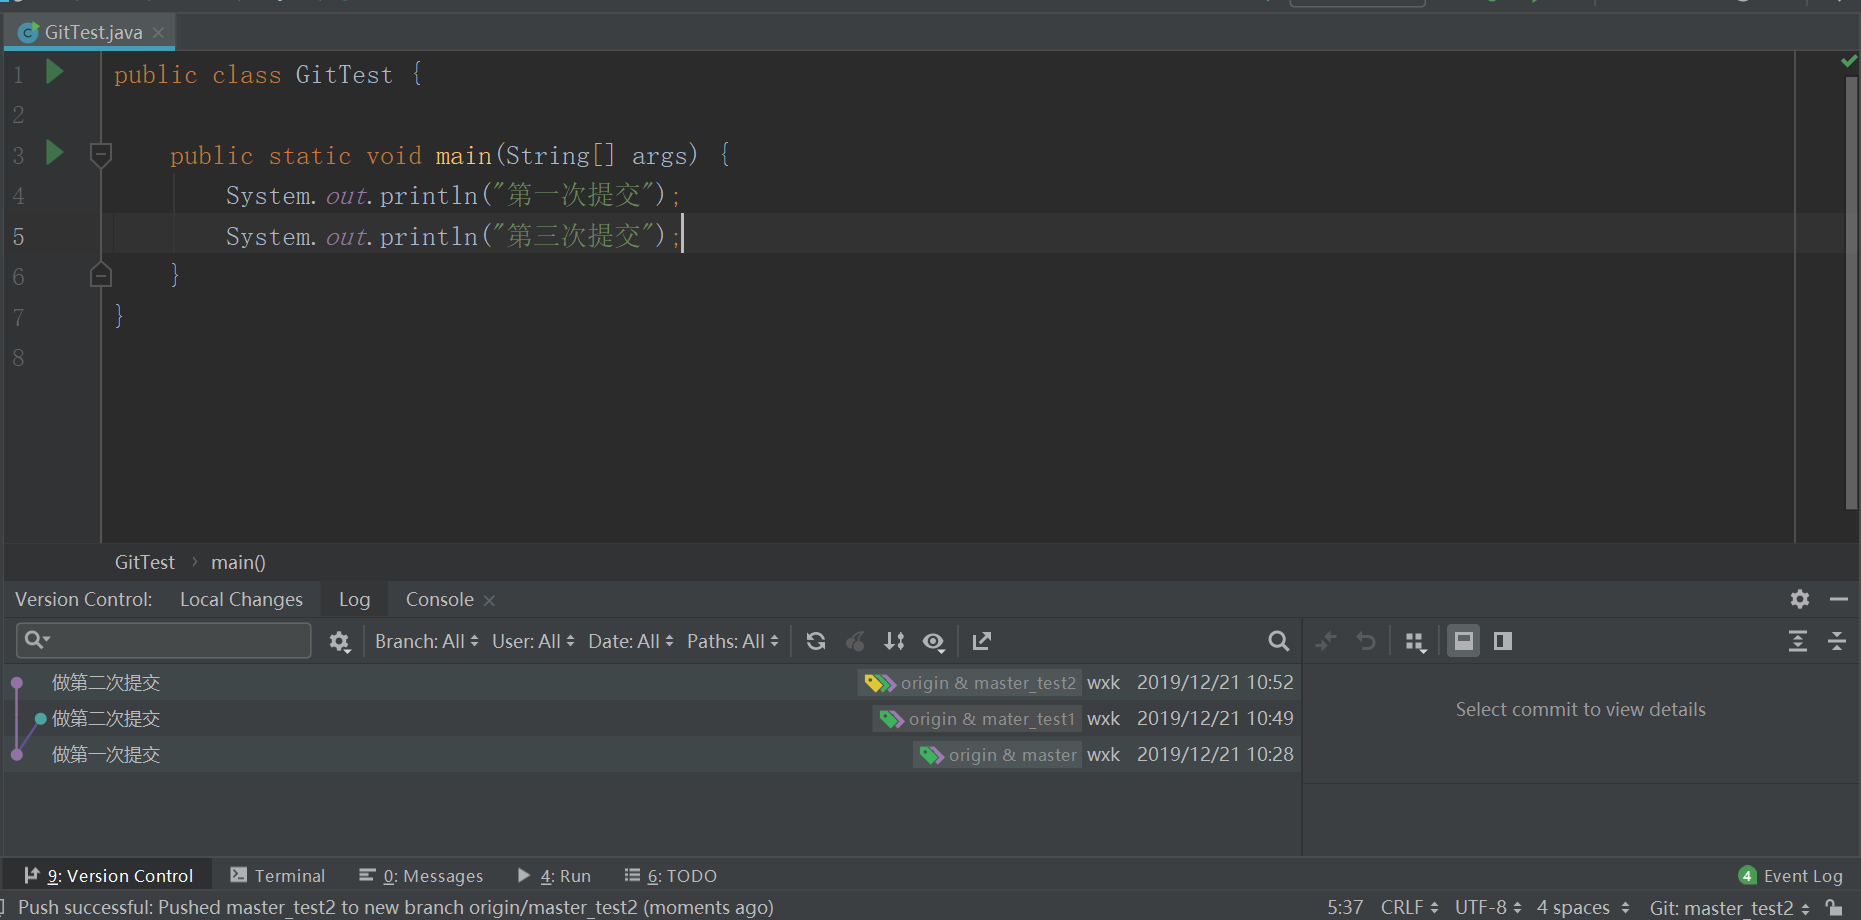
Task: Open the 9: Version Control tool window button
Action: coord(108,875)
